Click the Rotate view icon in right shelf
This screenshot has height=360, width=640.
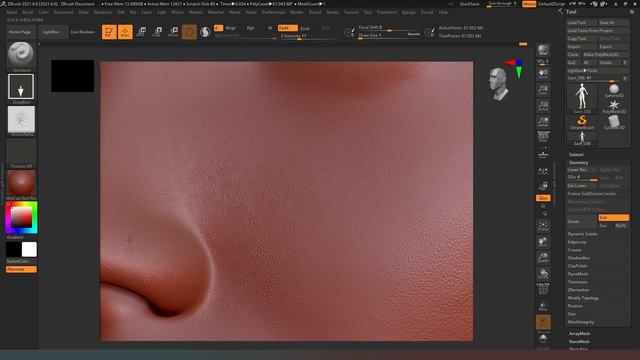click(x=543, y=274)
